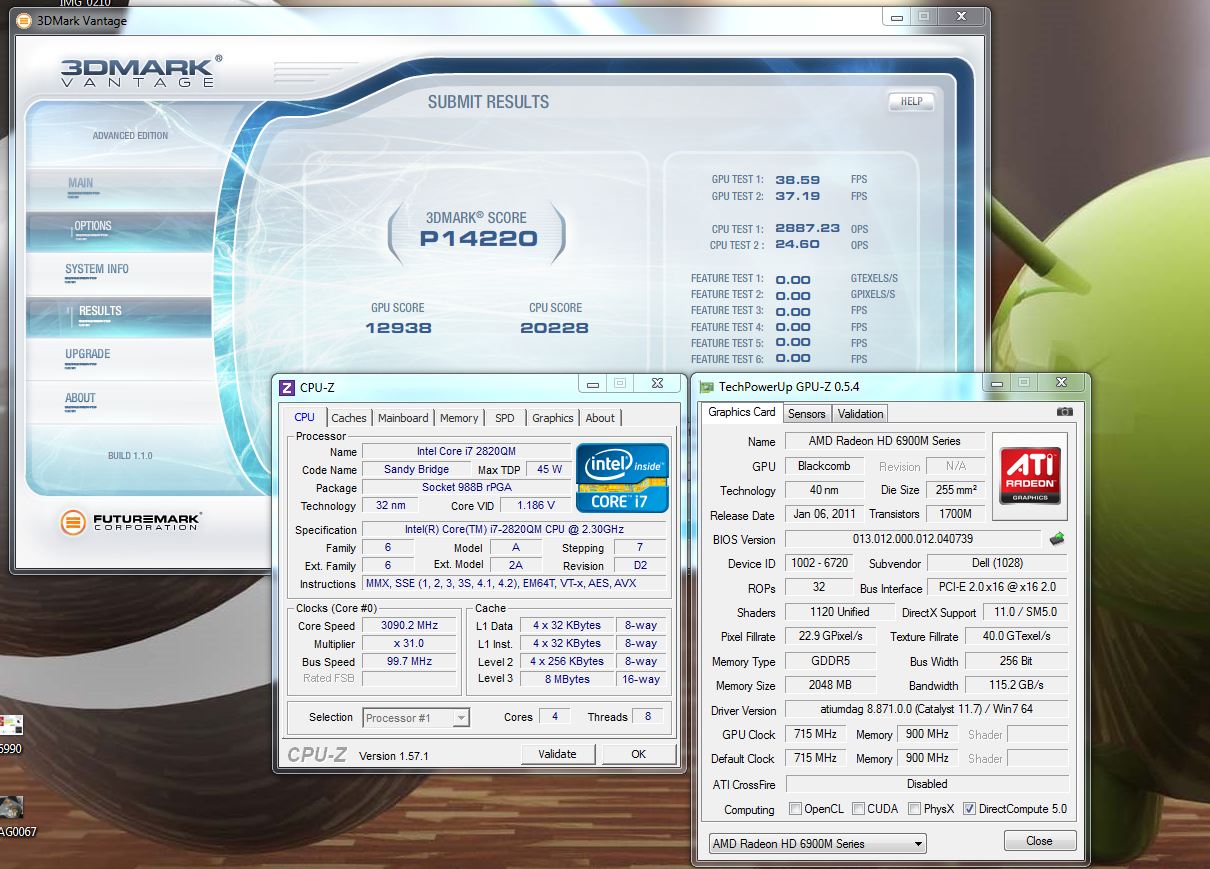Click the Close button in GPU-Z
The height and width of the screenshot is (869, 1210).
click(1039, 841)
